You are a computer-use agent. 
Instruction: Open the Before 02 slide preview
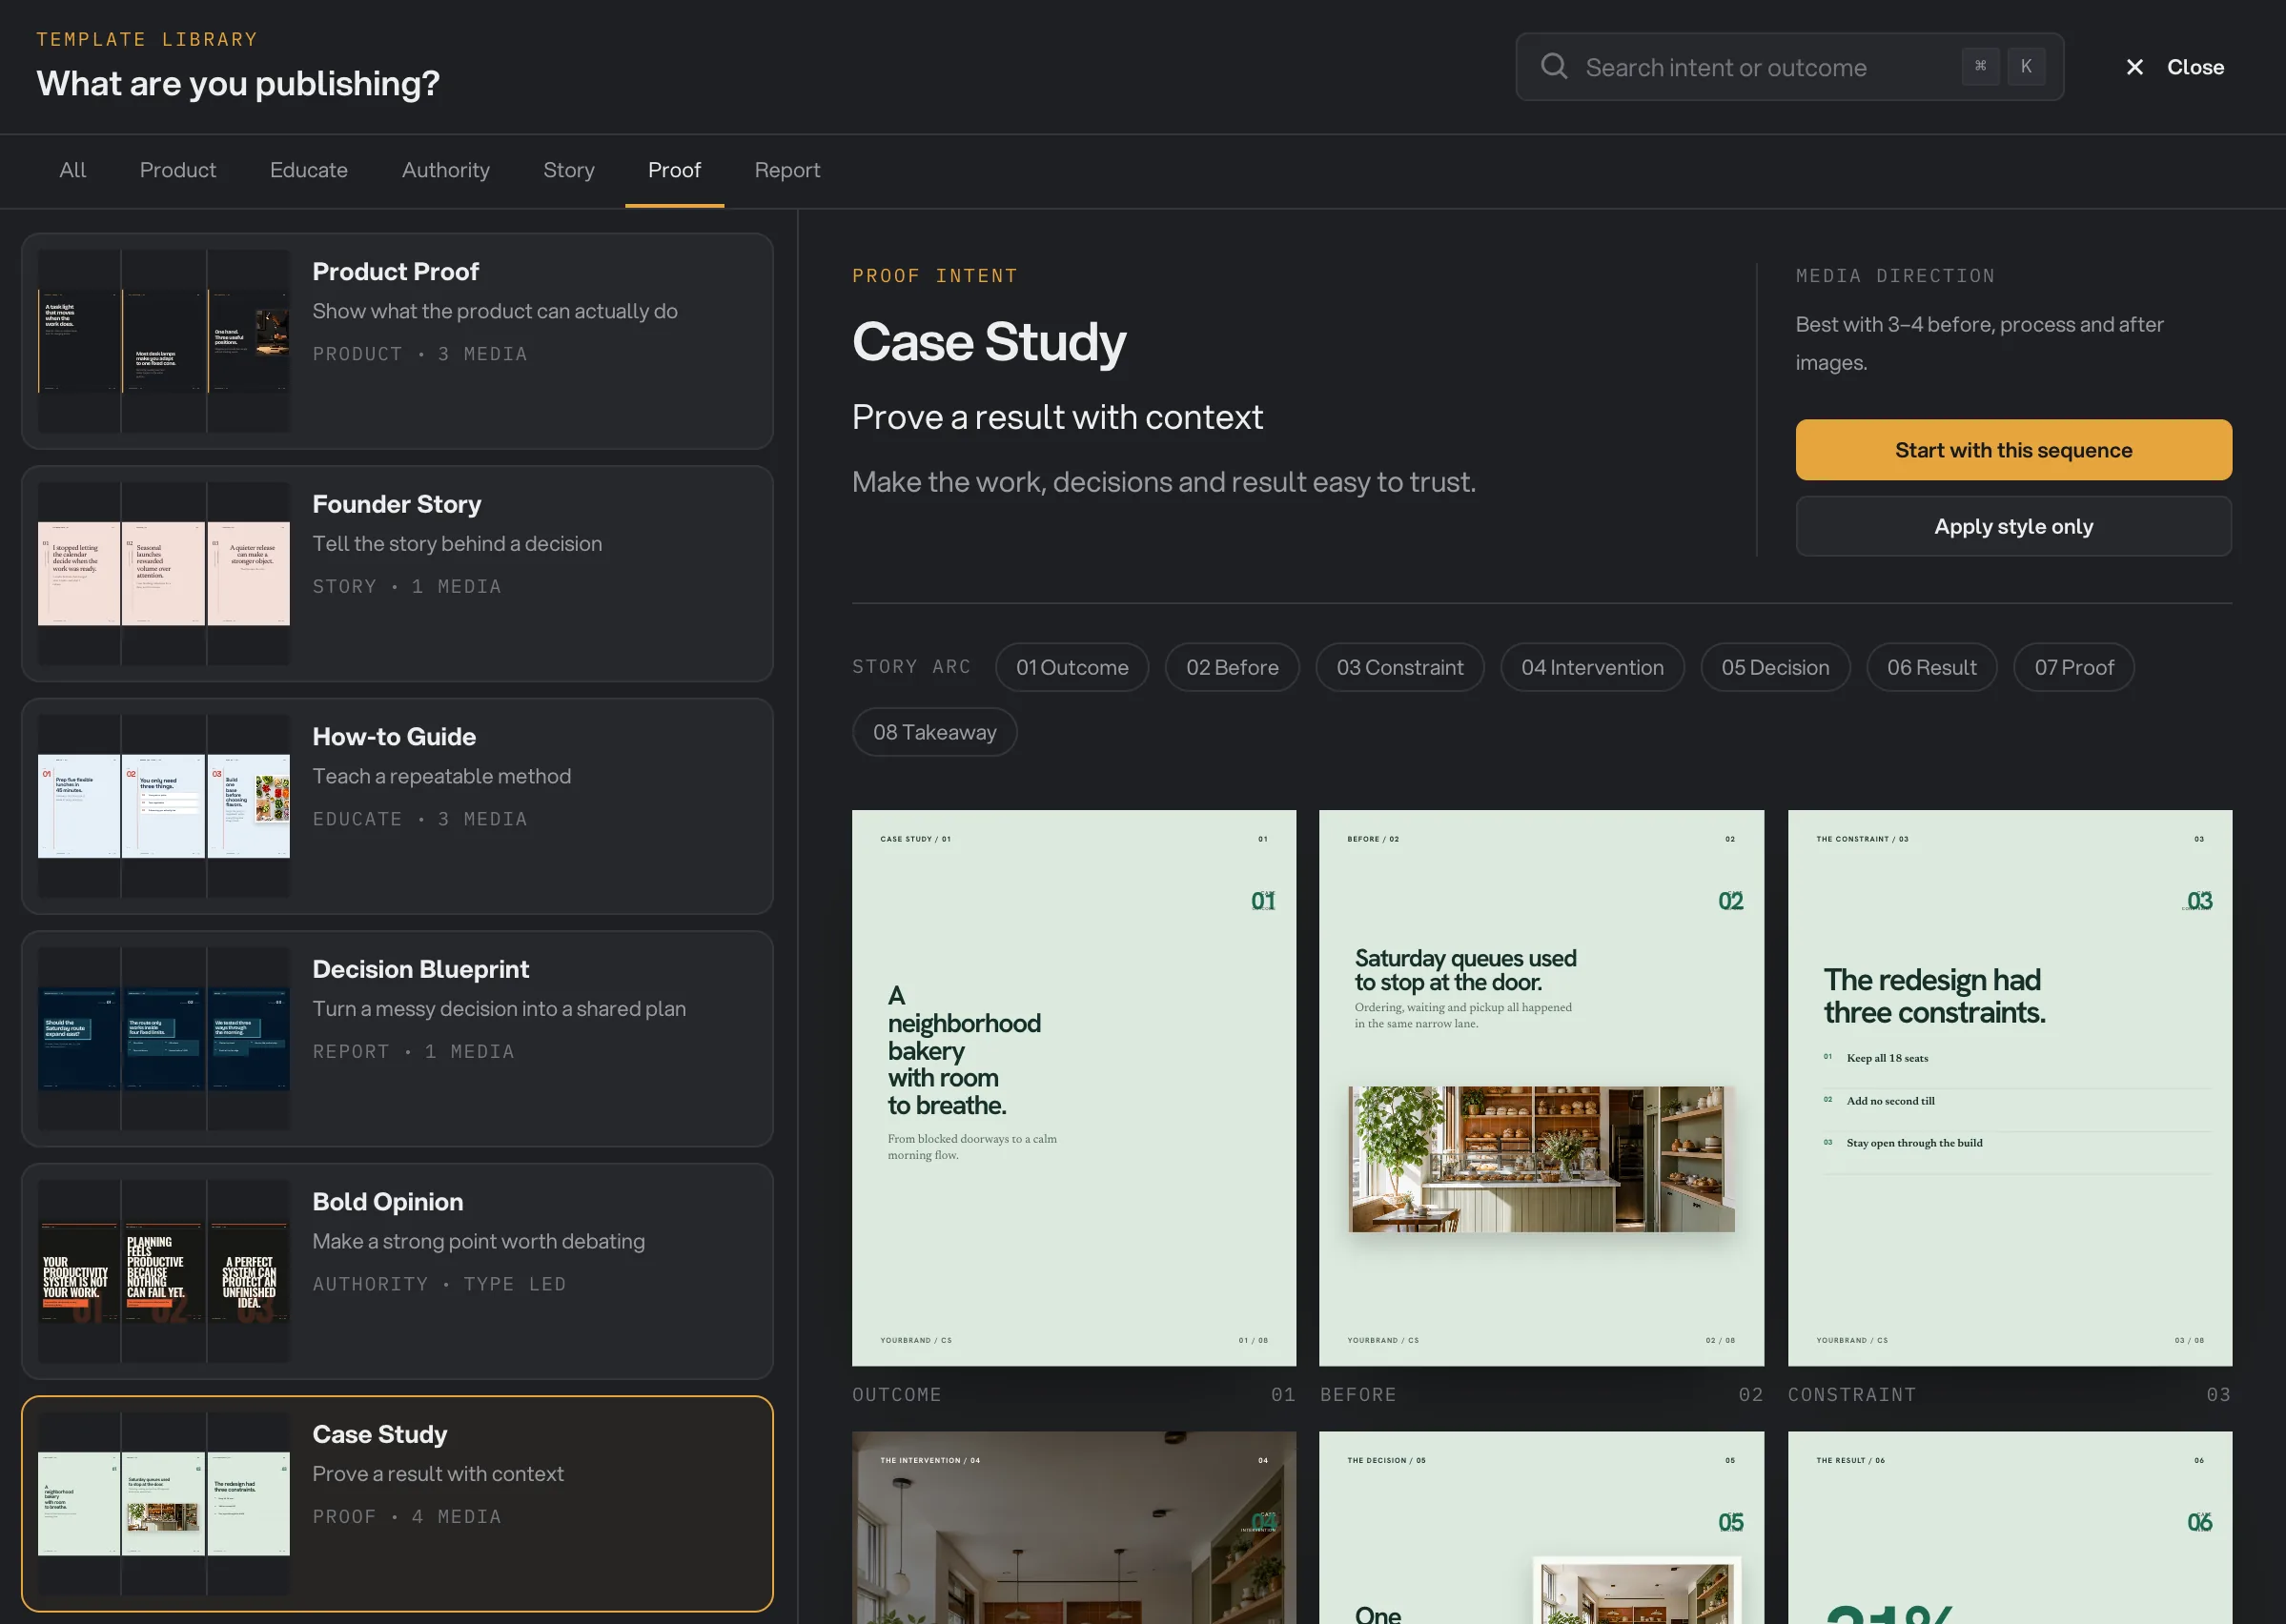1541,1088
